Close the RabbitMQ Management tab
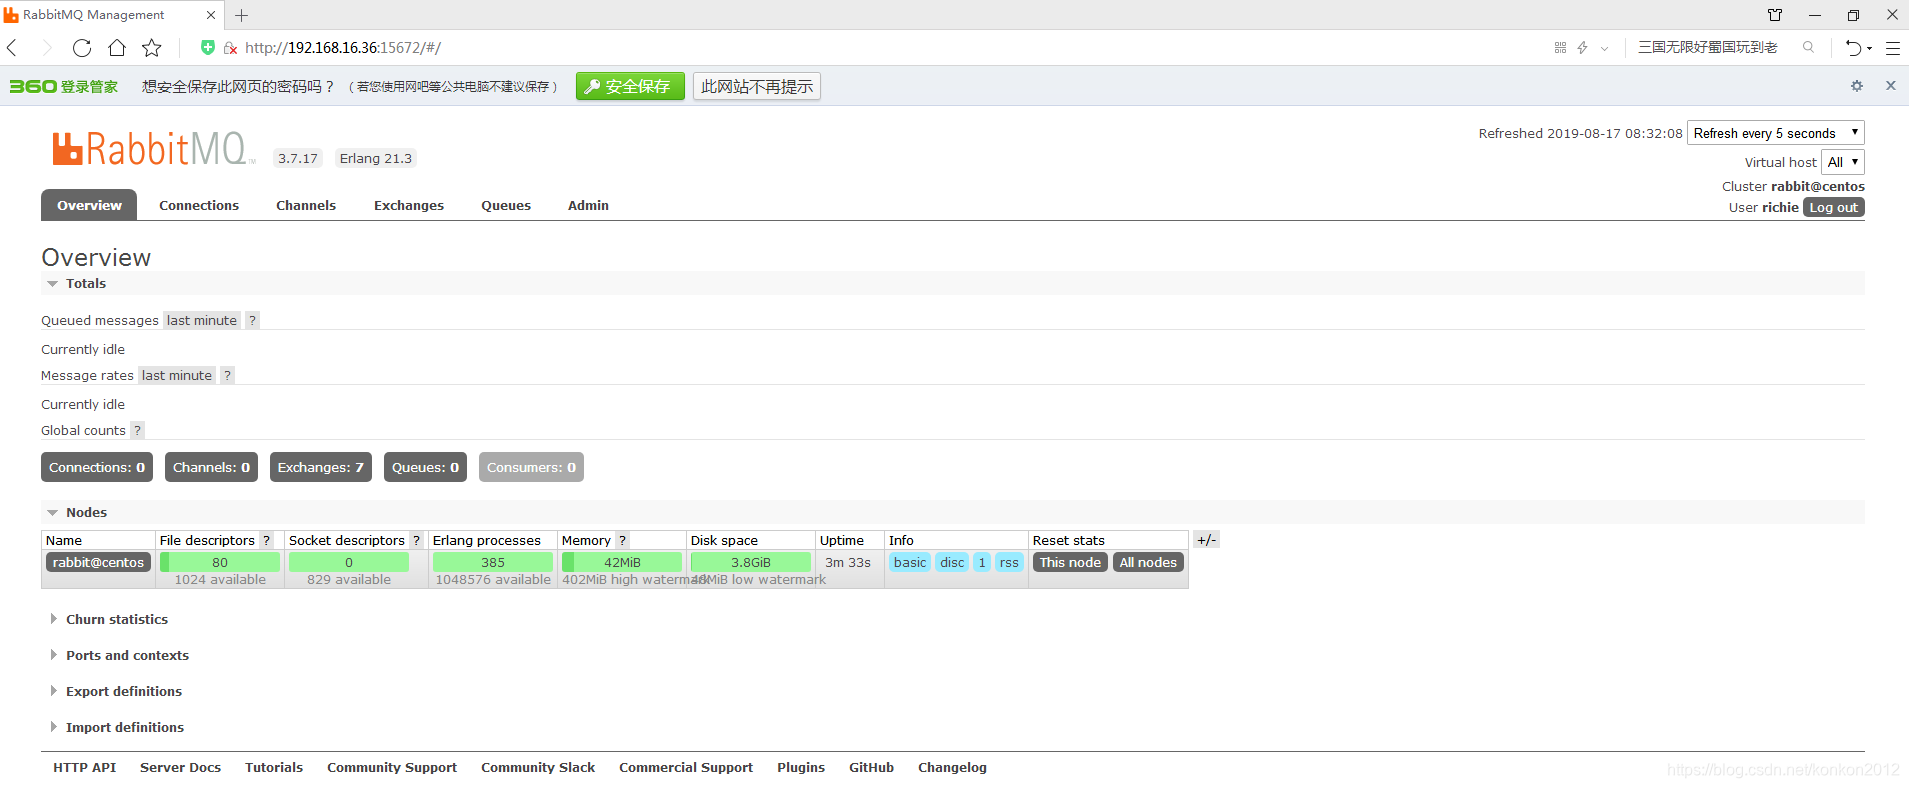This screenshot has width=1909, height=788. pyautogui.click(x=211, y=15)
